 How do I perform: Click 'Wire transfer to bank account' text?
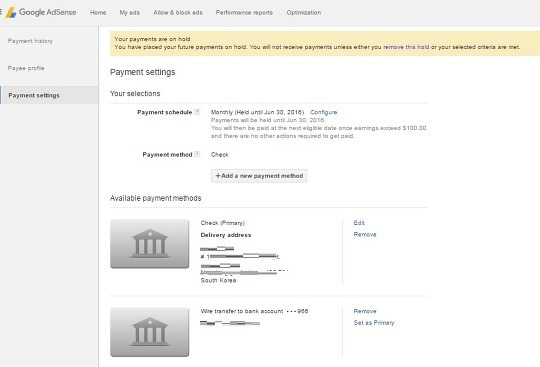pos(242,311)
